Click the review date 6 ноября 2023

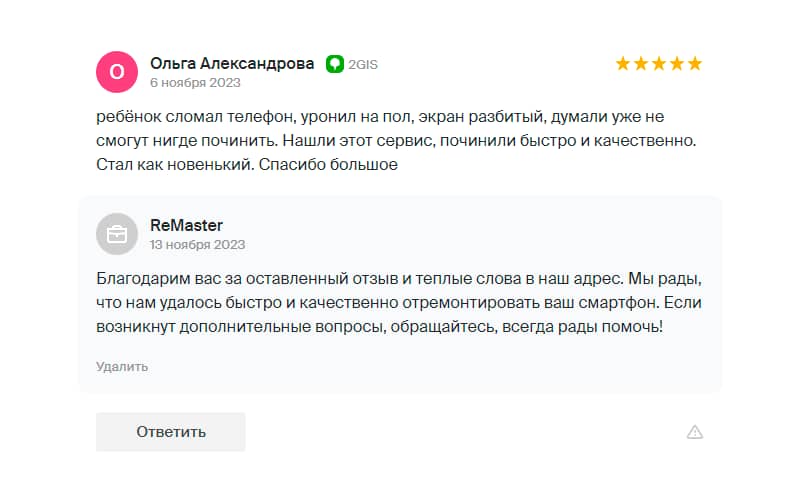click(196, 83)
